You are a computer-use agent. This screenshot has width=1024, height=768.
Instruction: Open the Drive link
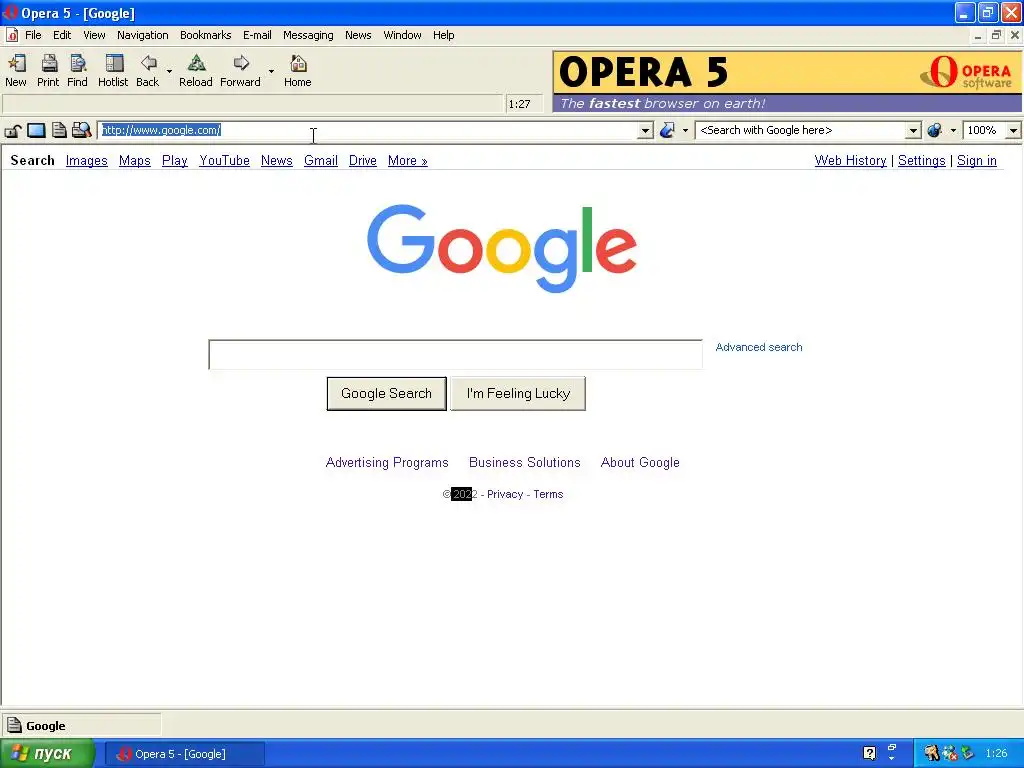[362, 161]
